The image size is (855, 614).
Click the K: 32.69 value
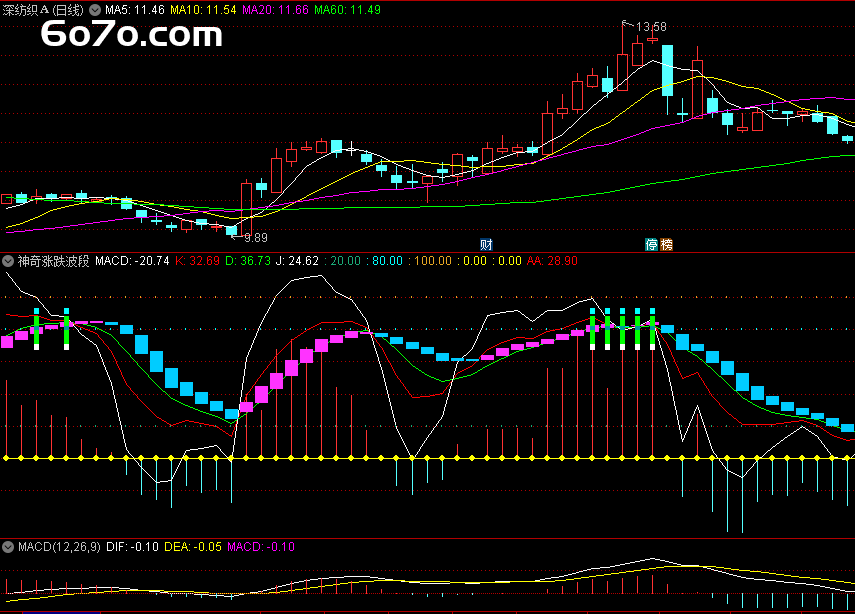click(x=197, y=261)
